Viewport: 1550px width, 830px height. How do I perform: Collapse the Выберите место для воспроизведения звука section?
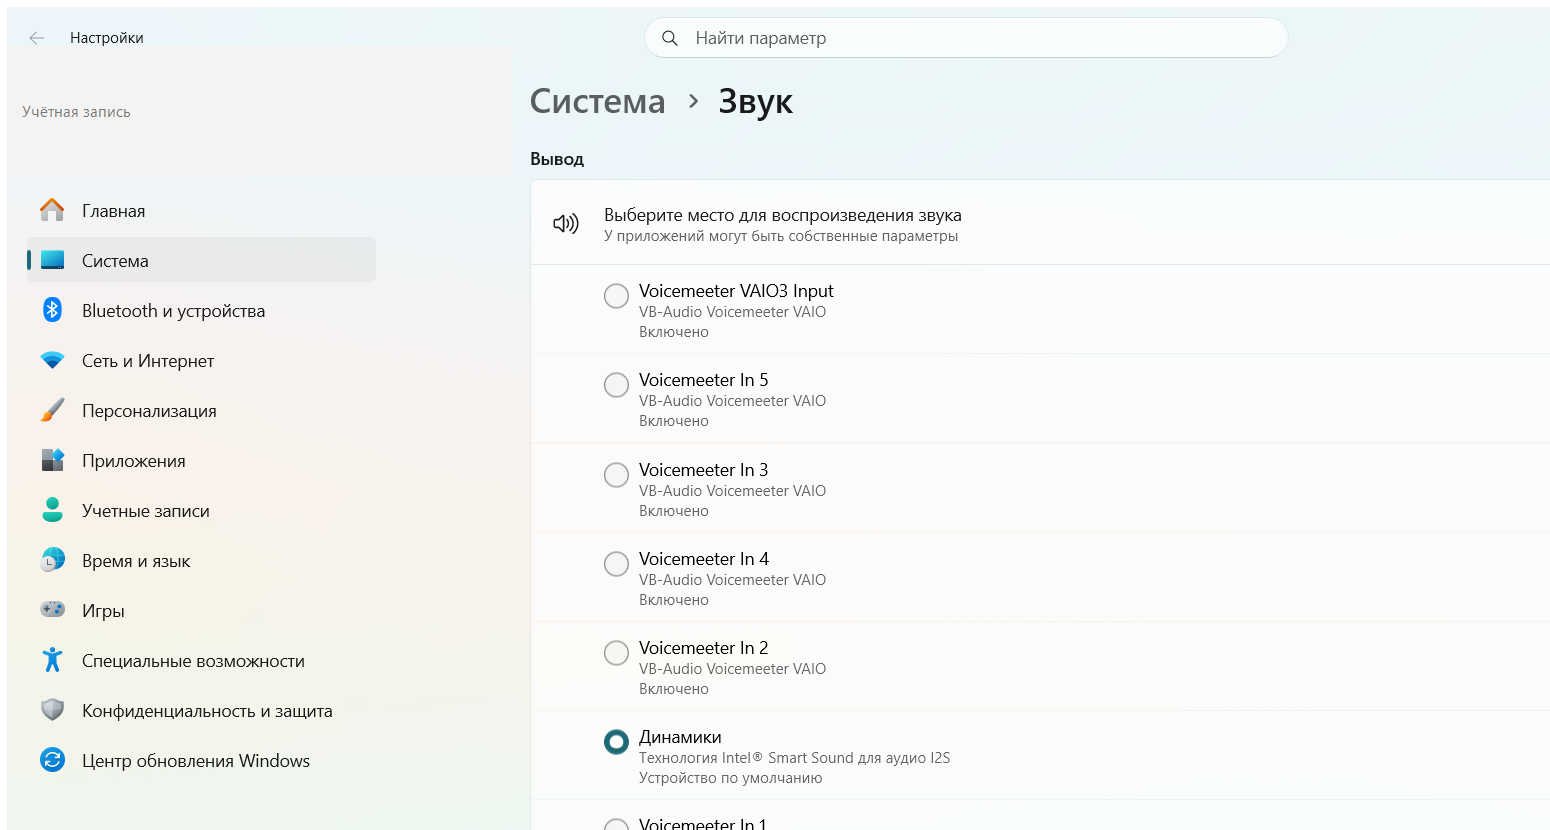[x=1040, y=223]
